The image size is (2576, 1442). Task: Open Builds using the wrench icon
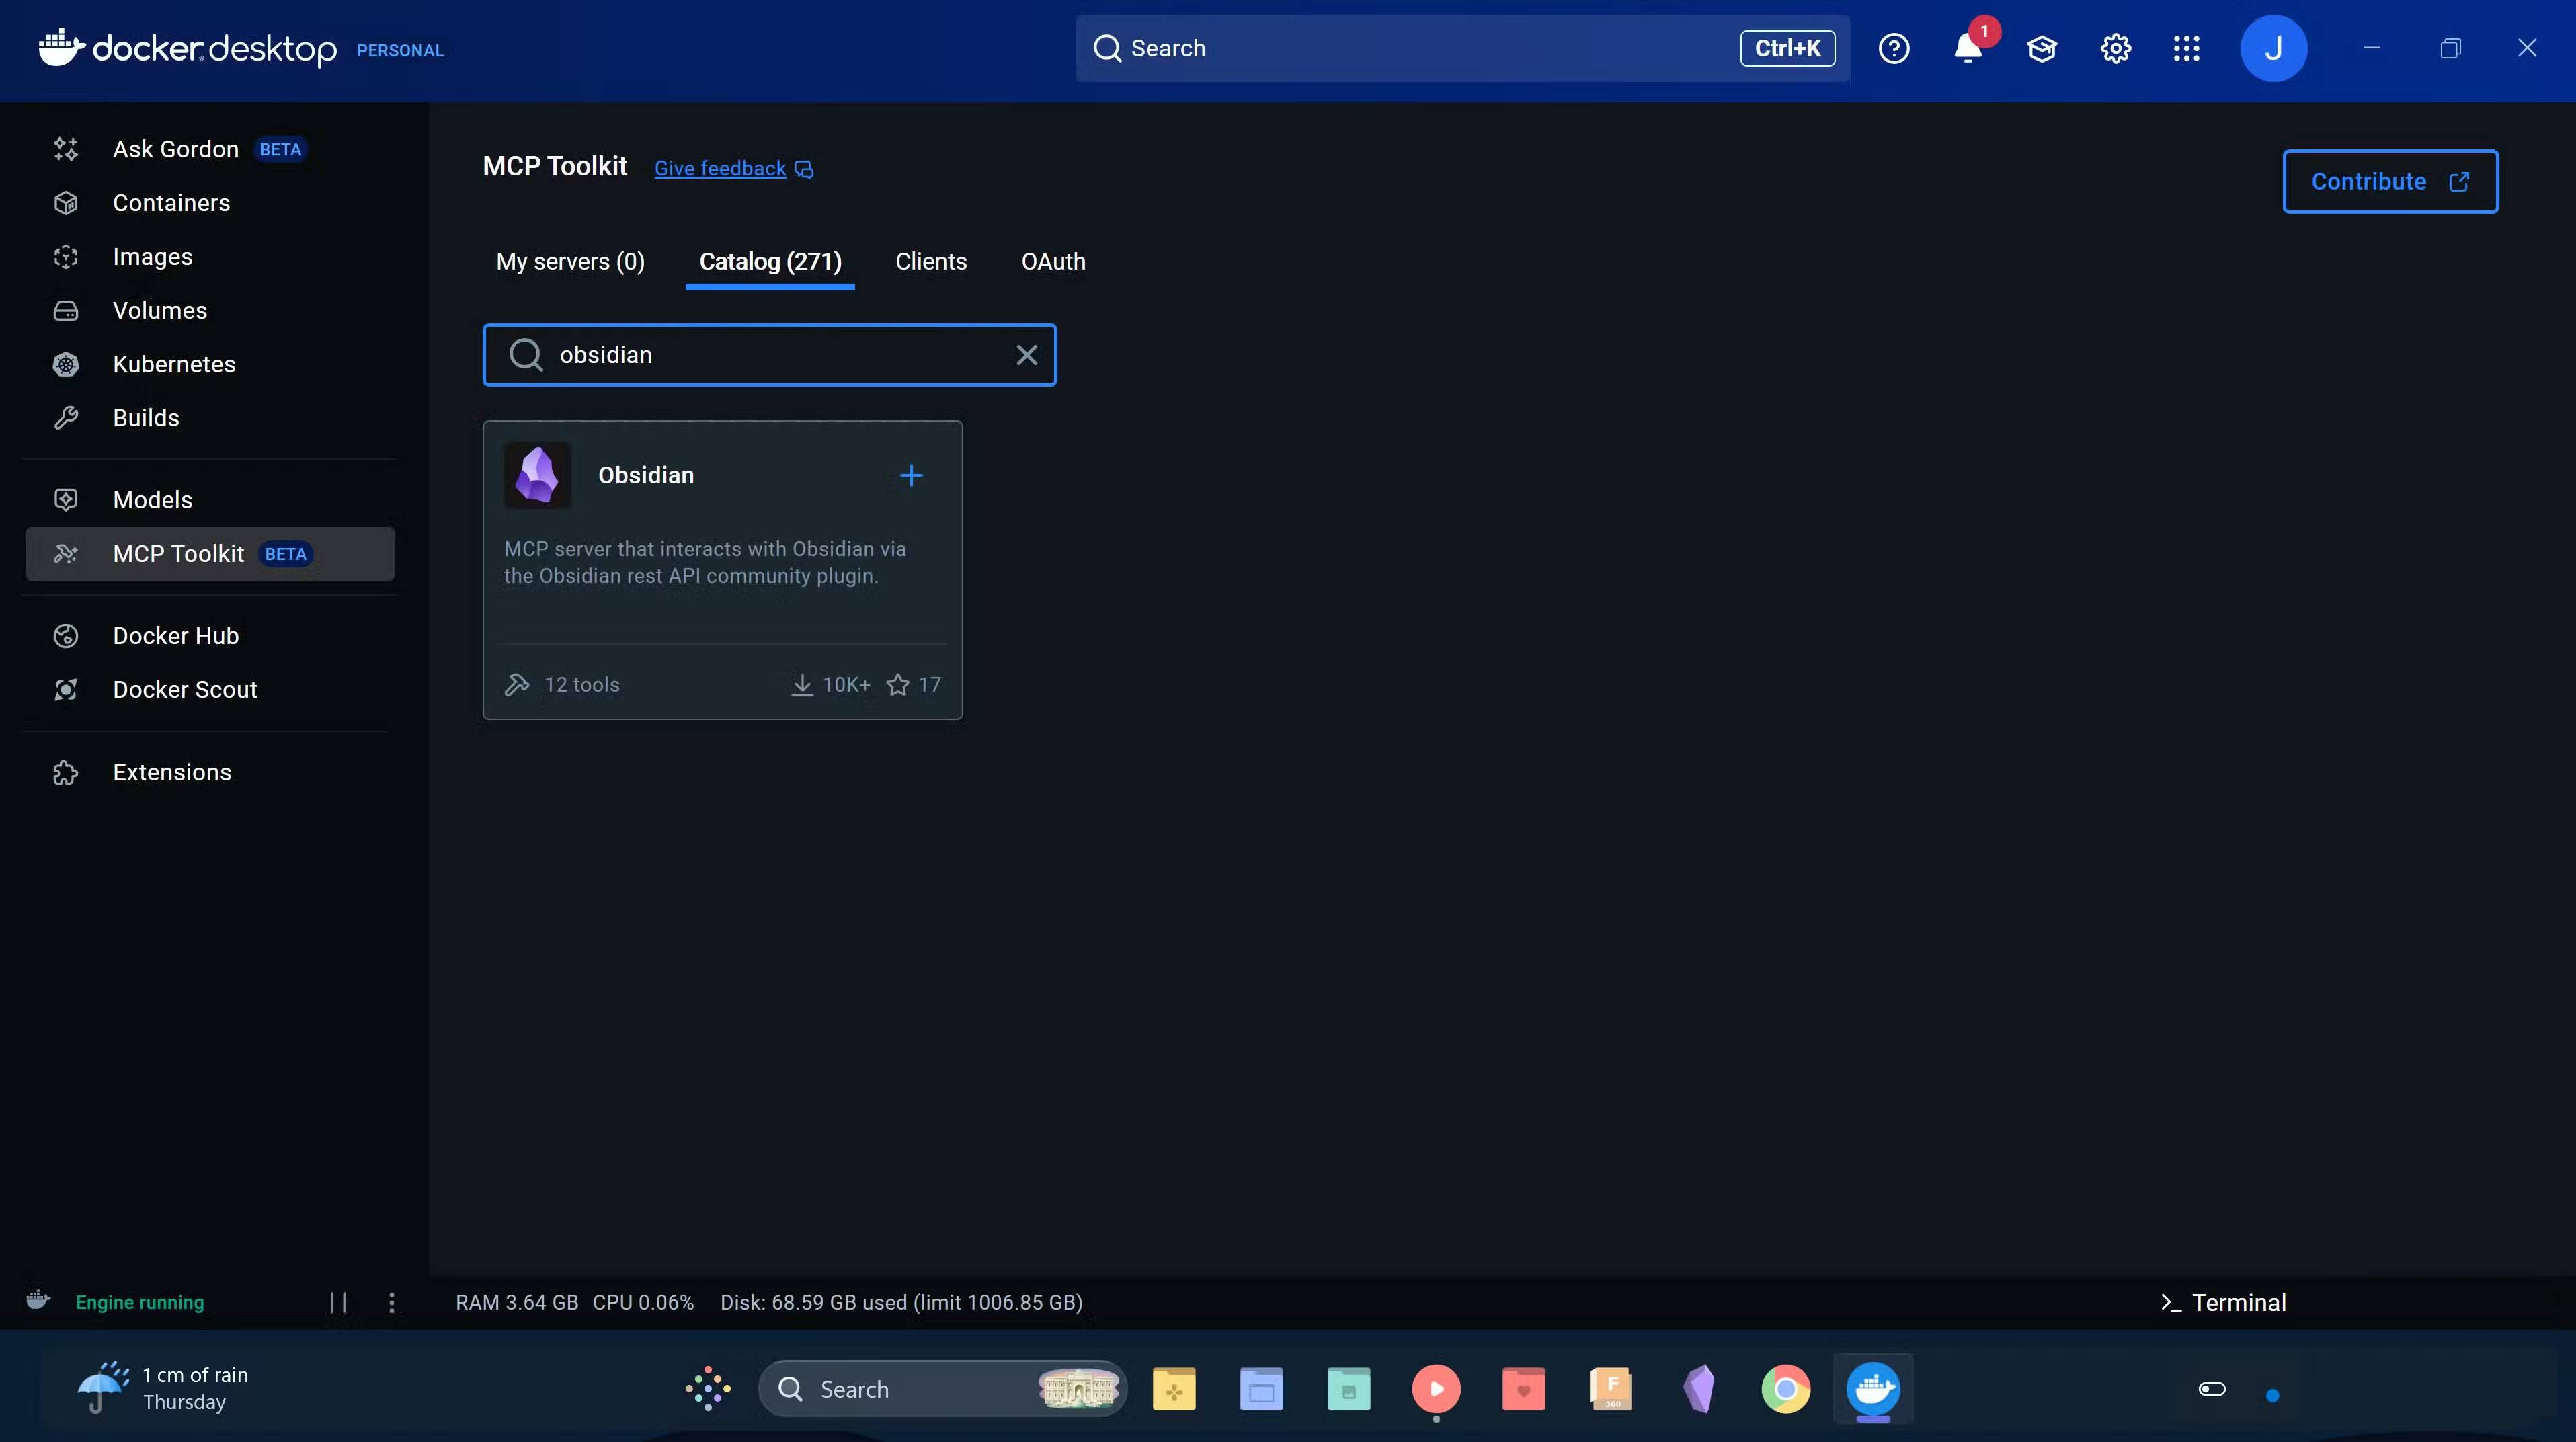(x=66, y=417)
